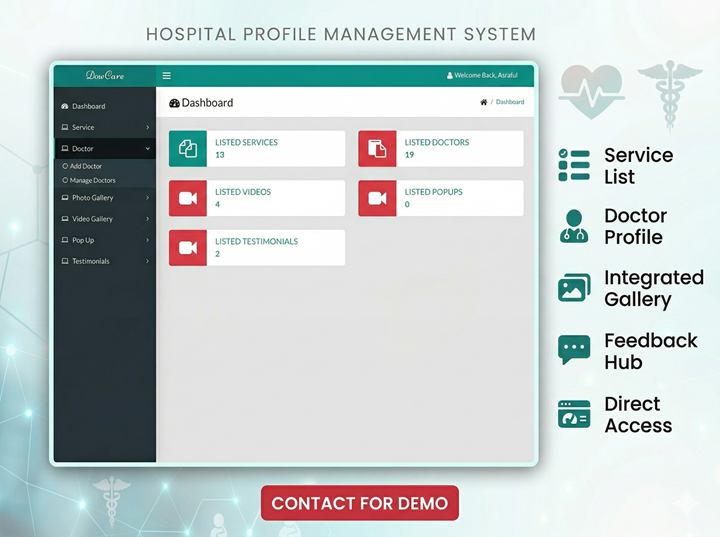
Task: Click the Listed Popups camera icon
Action: coord(377,198)
